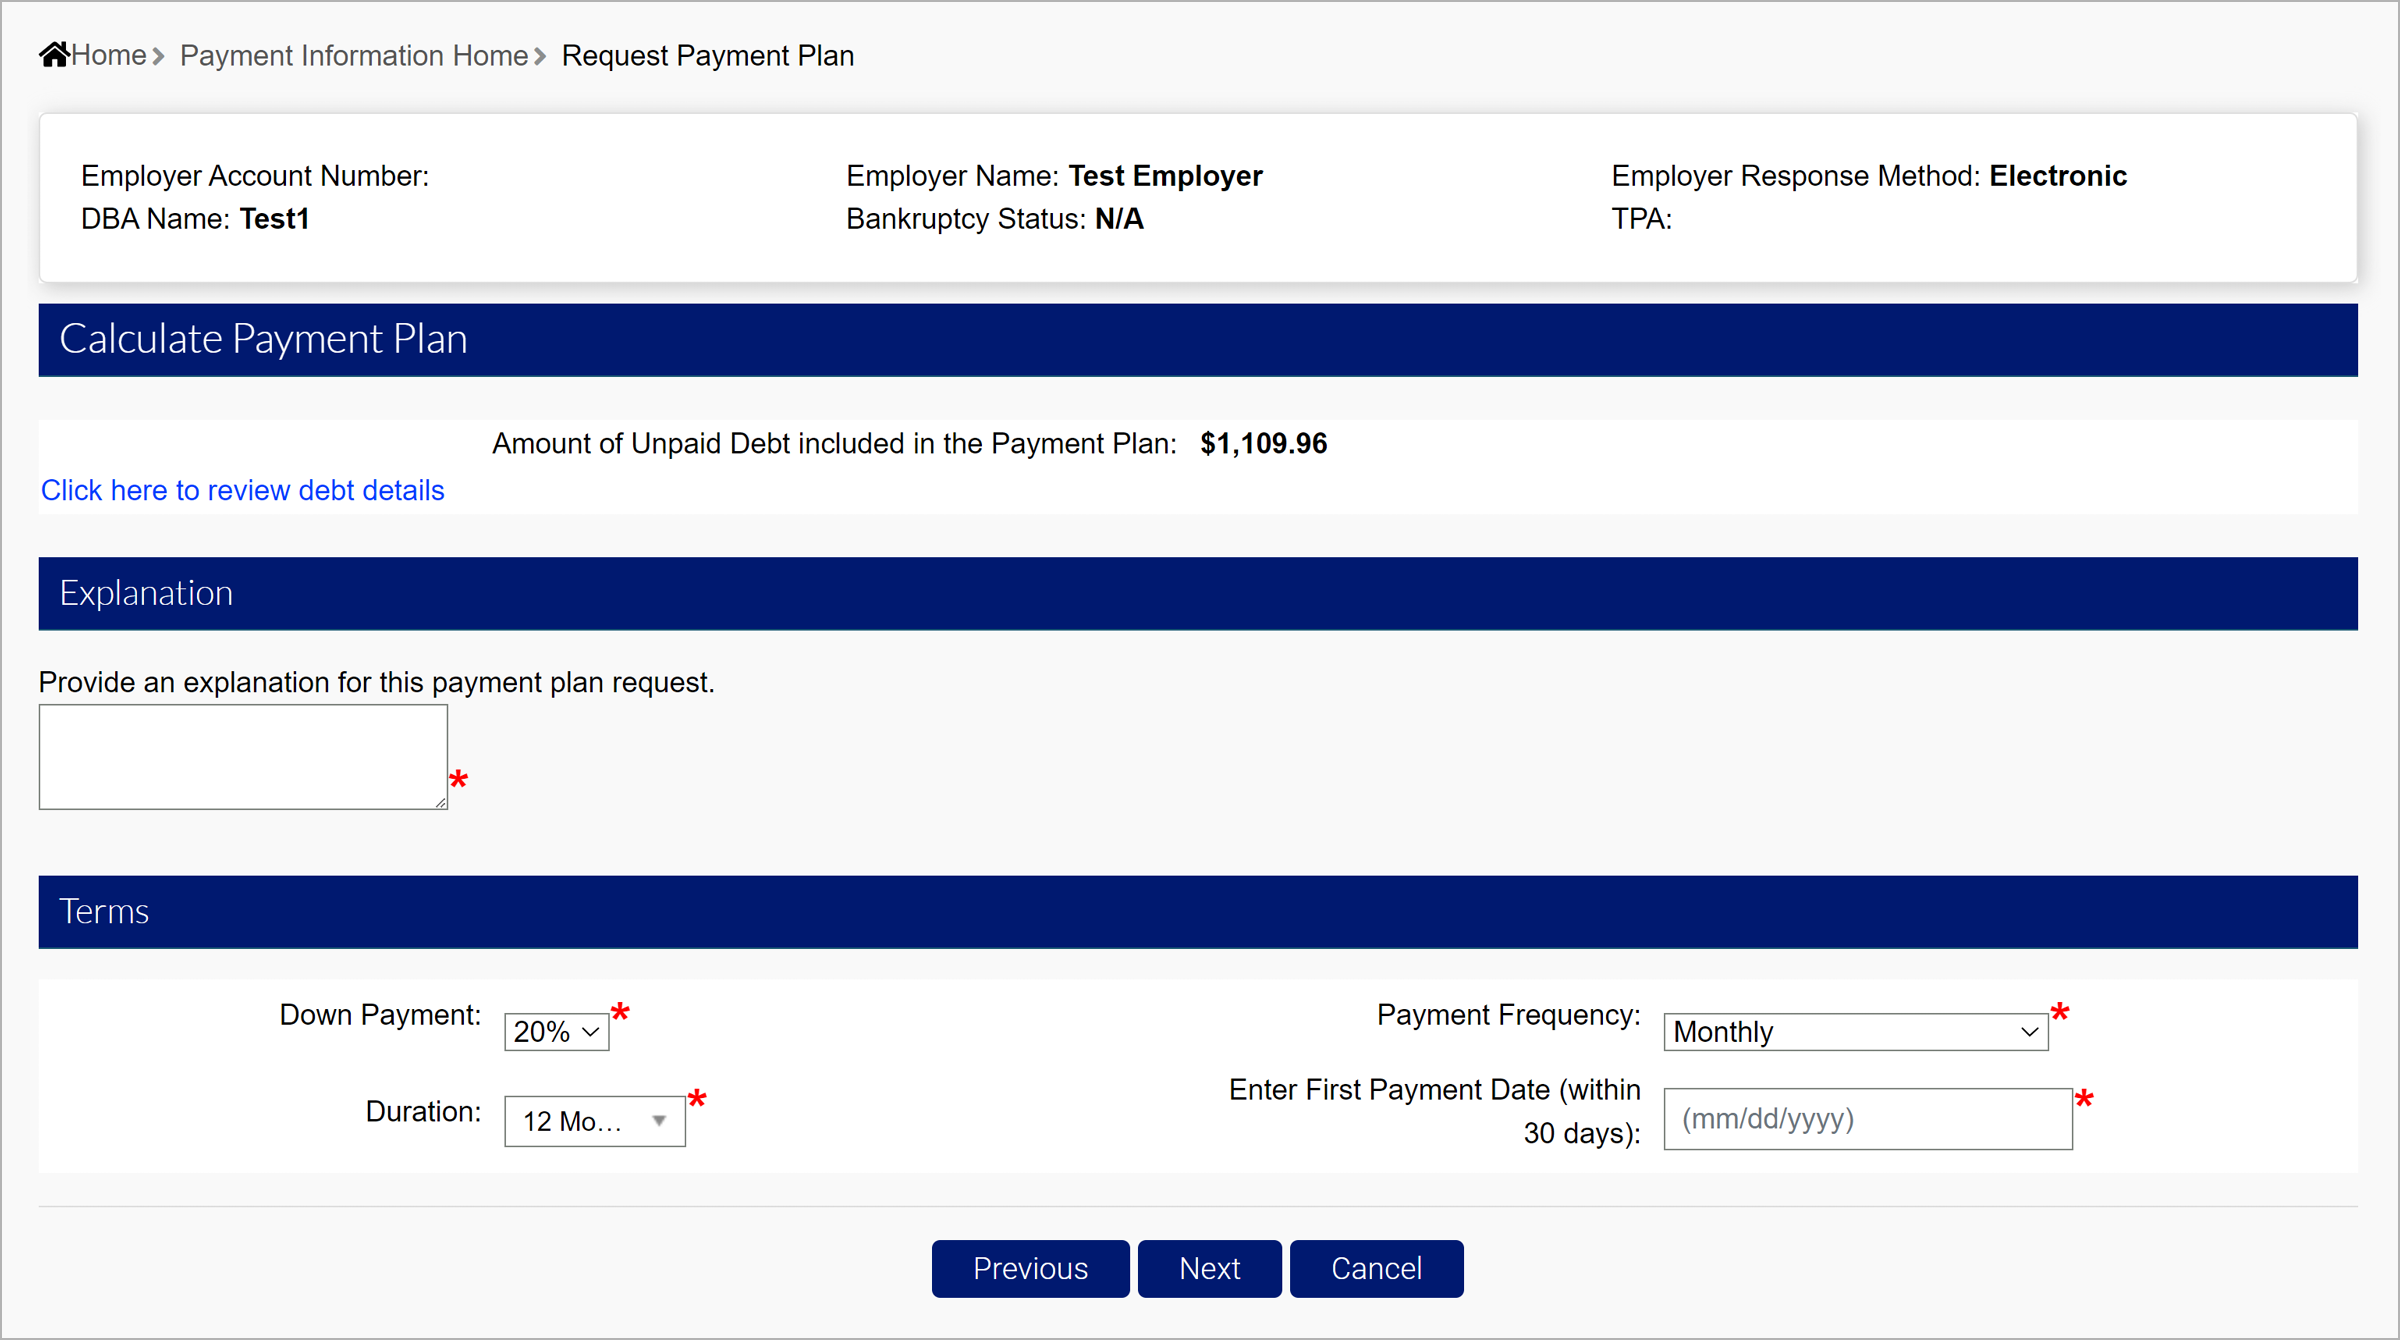Click inside the explanation text box
This screenshot has height=1340, width=2400.
tap(242, 757)
